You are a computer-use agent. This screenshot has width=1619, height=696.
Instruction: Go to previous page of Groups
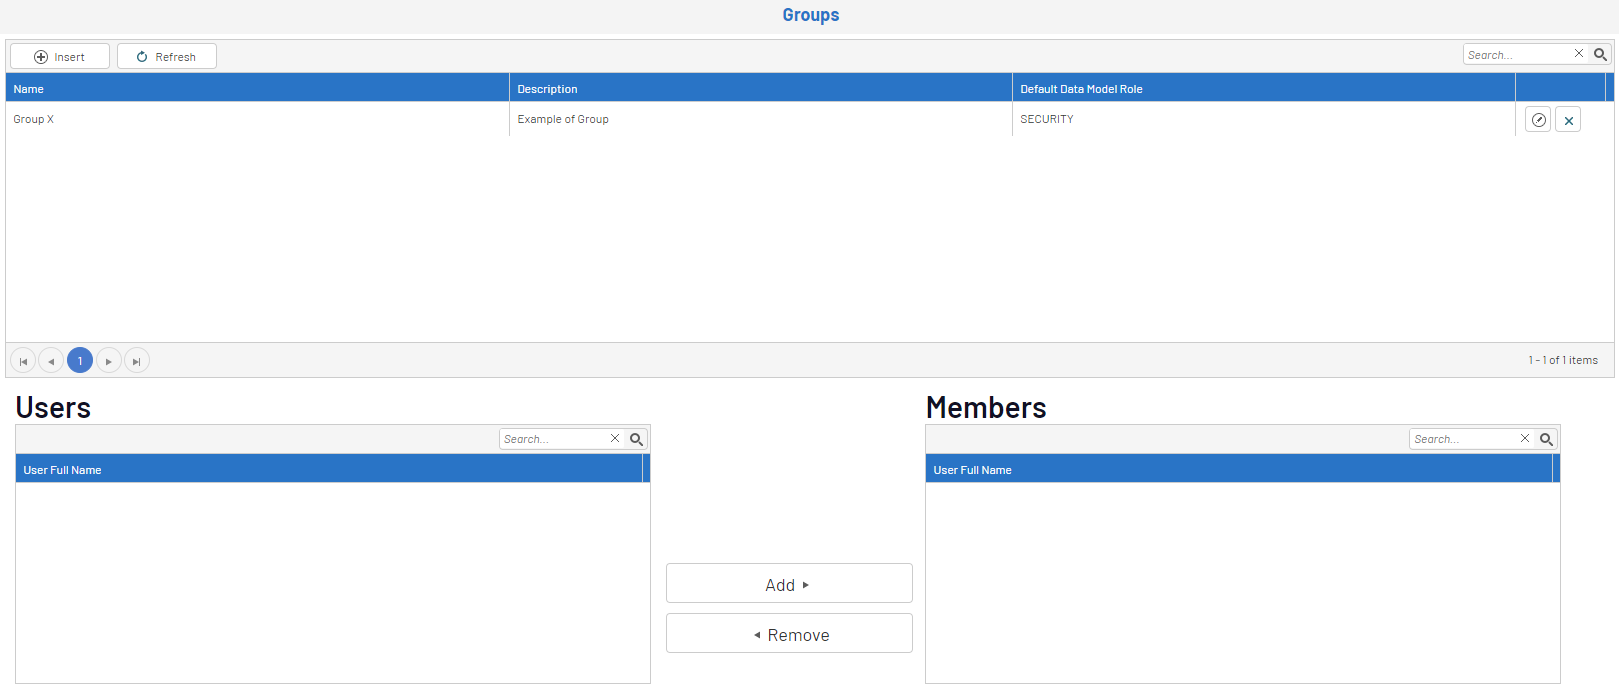51,360
